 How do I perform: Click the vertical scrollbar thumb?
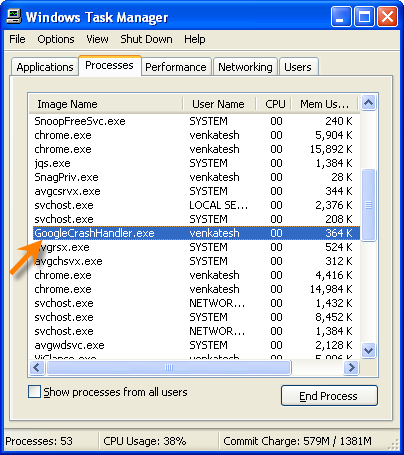(368, 205)
